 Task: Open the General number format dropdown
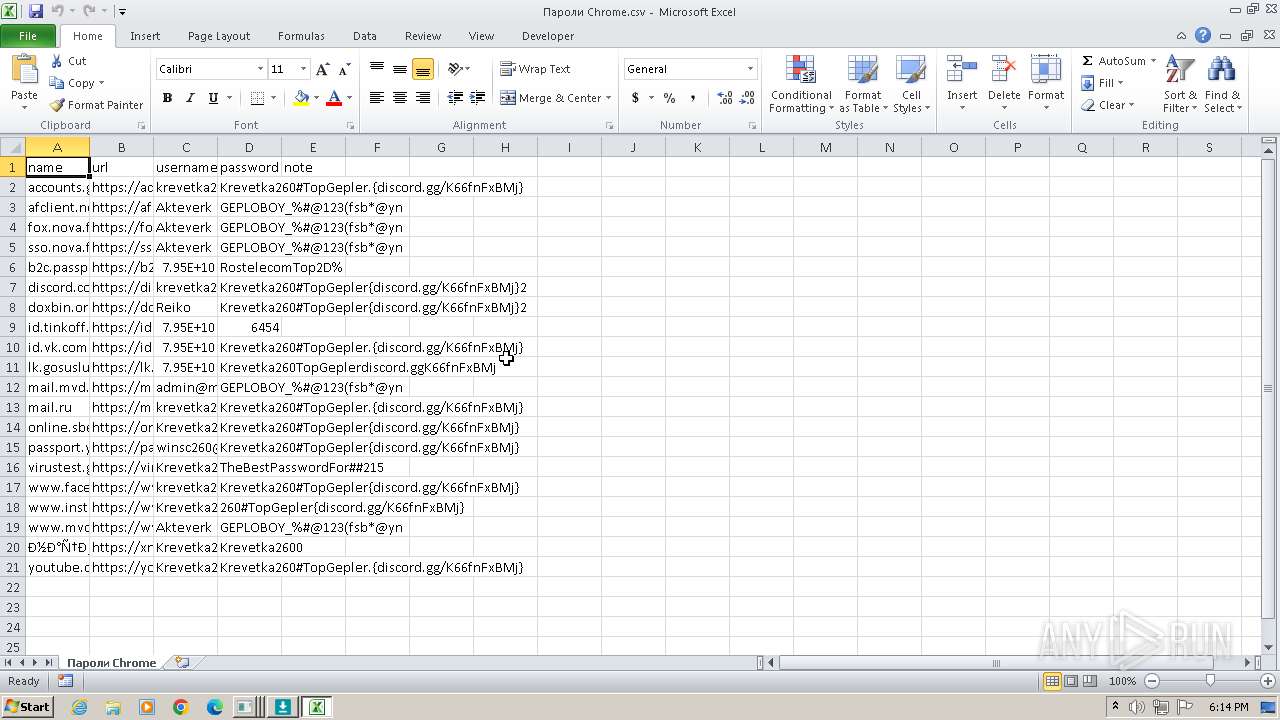click(x=750, y=69)
